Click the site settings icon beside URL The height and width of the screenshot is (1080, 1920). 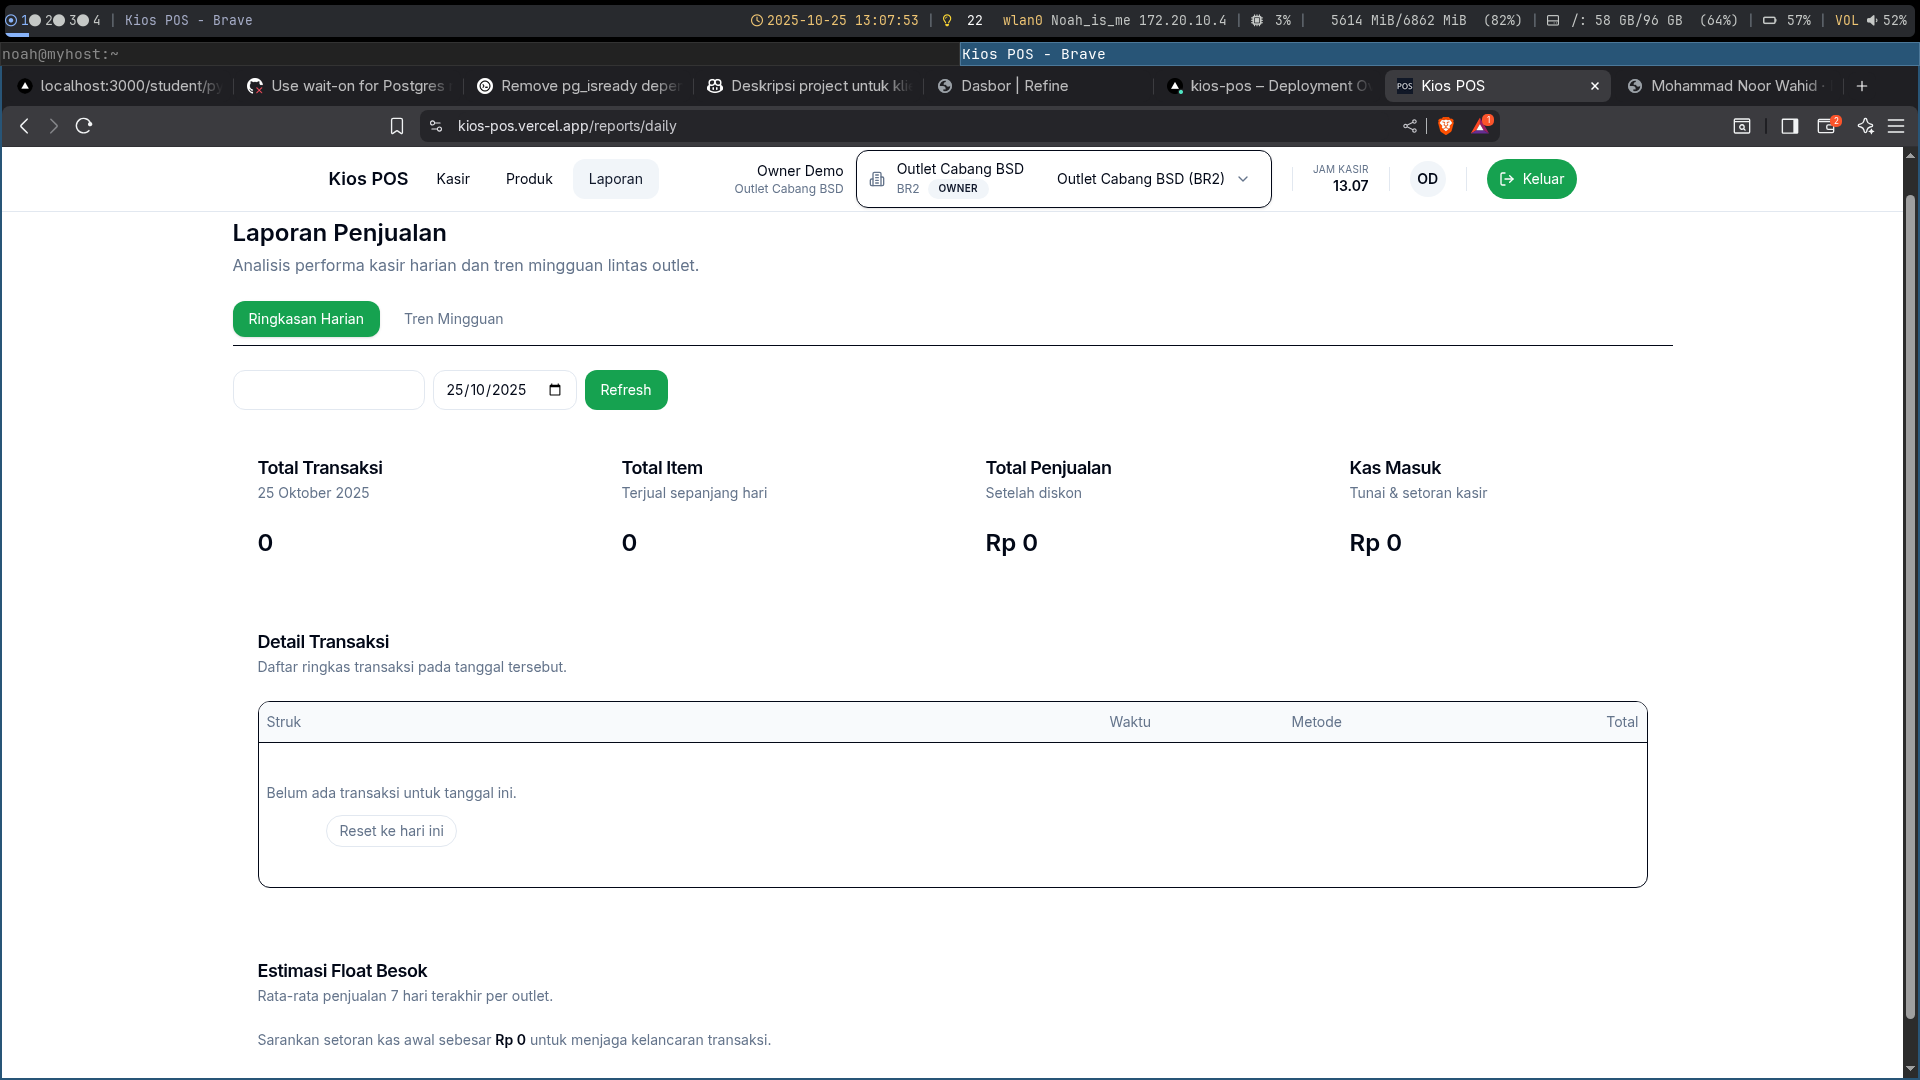point(436,126)
